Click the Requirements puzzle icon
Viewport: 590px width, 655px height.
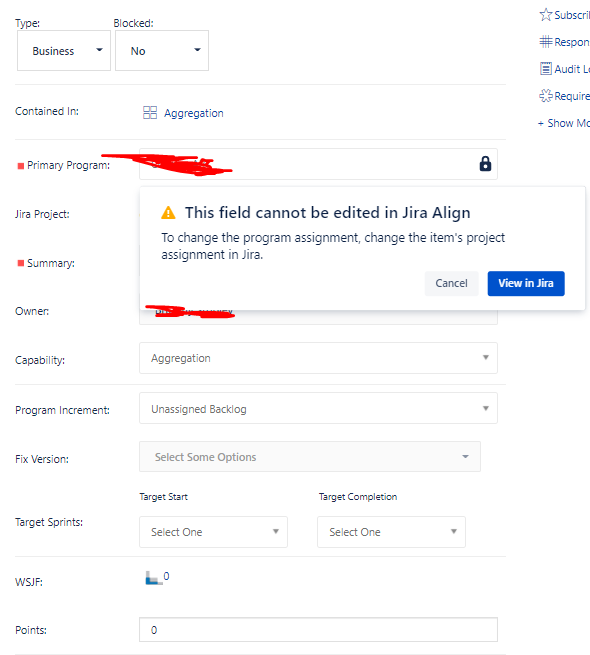tap(546, 96)
